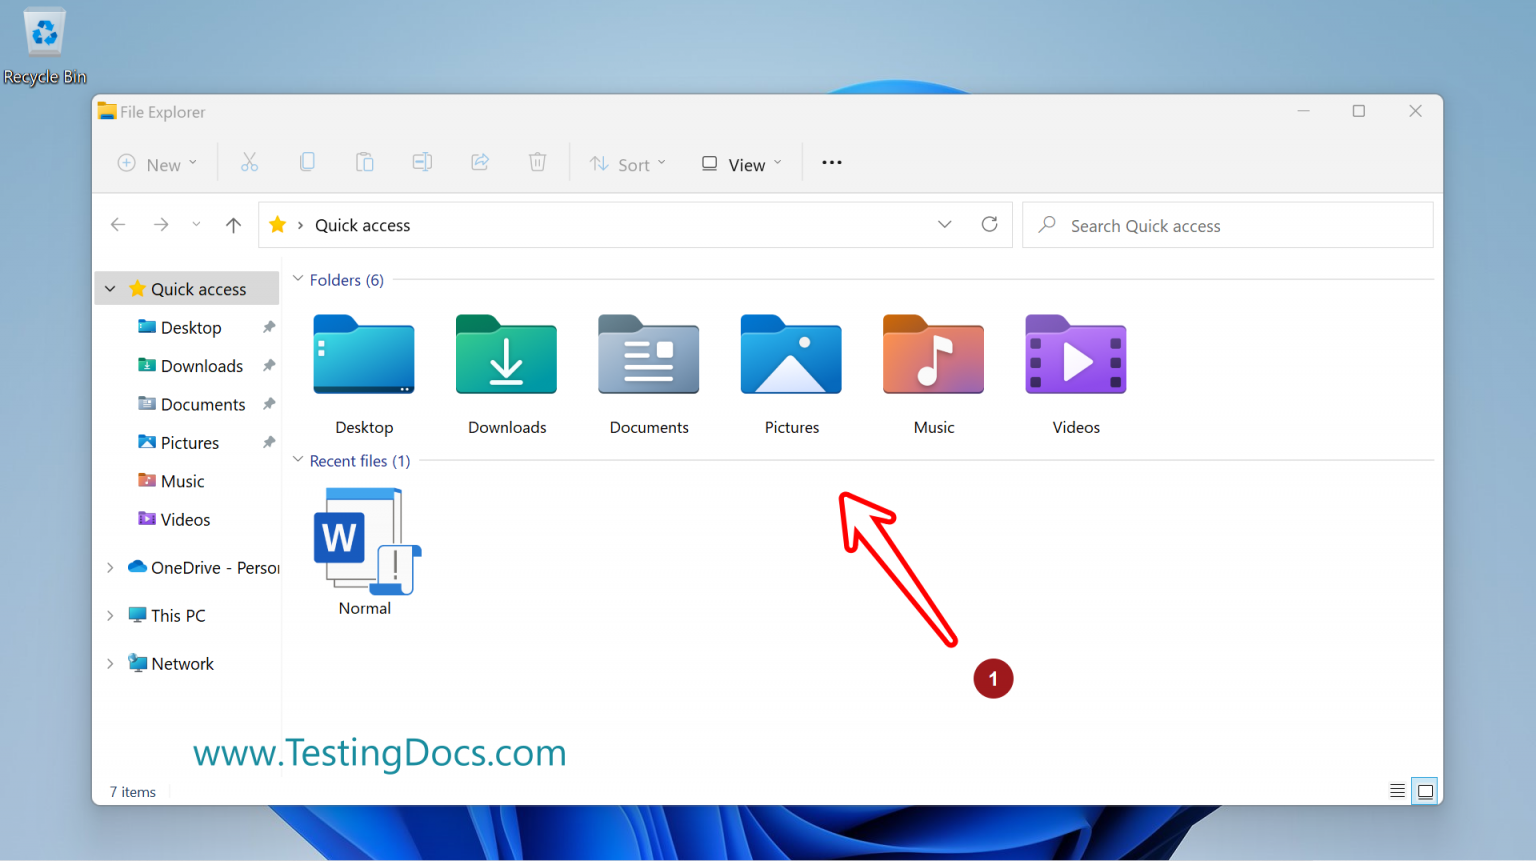
Task: Click the Paste icon in the toolbar
Action: click(364, 161)
